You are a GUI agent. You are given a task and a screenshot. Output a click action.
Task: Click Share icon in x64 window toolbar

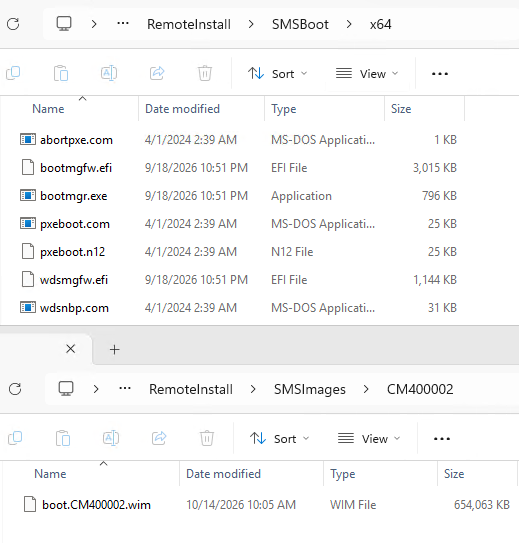click(157, 73)
